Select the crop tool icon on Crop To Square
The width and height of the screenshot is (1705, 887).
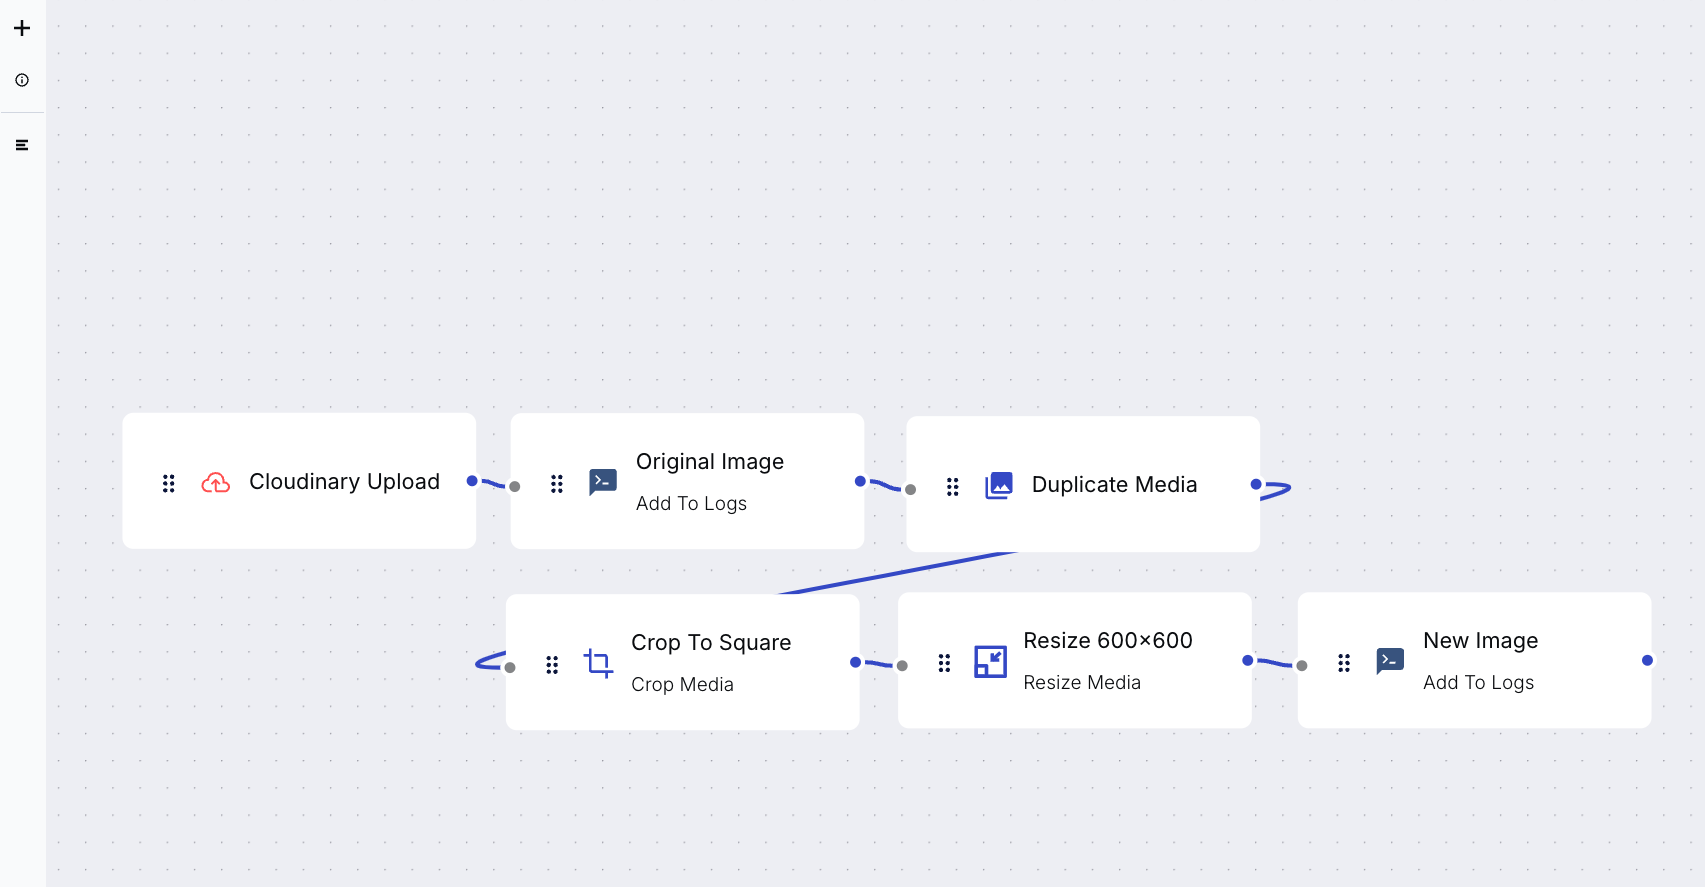point(598,662)
